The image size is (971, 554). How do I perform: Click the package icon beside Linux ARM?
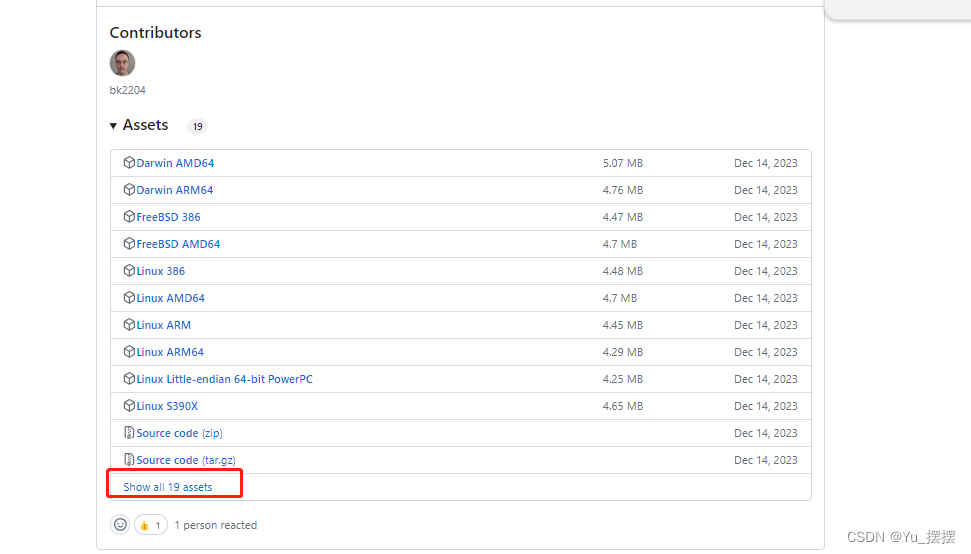129,324
